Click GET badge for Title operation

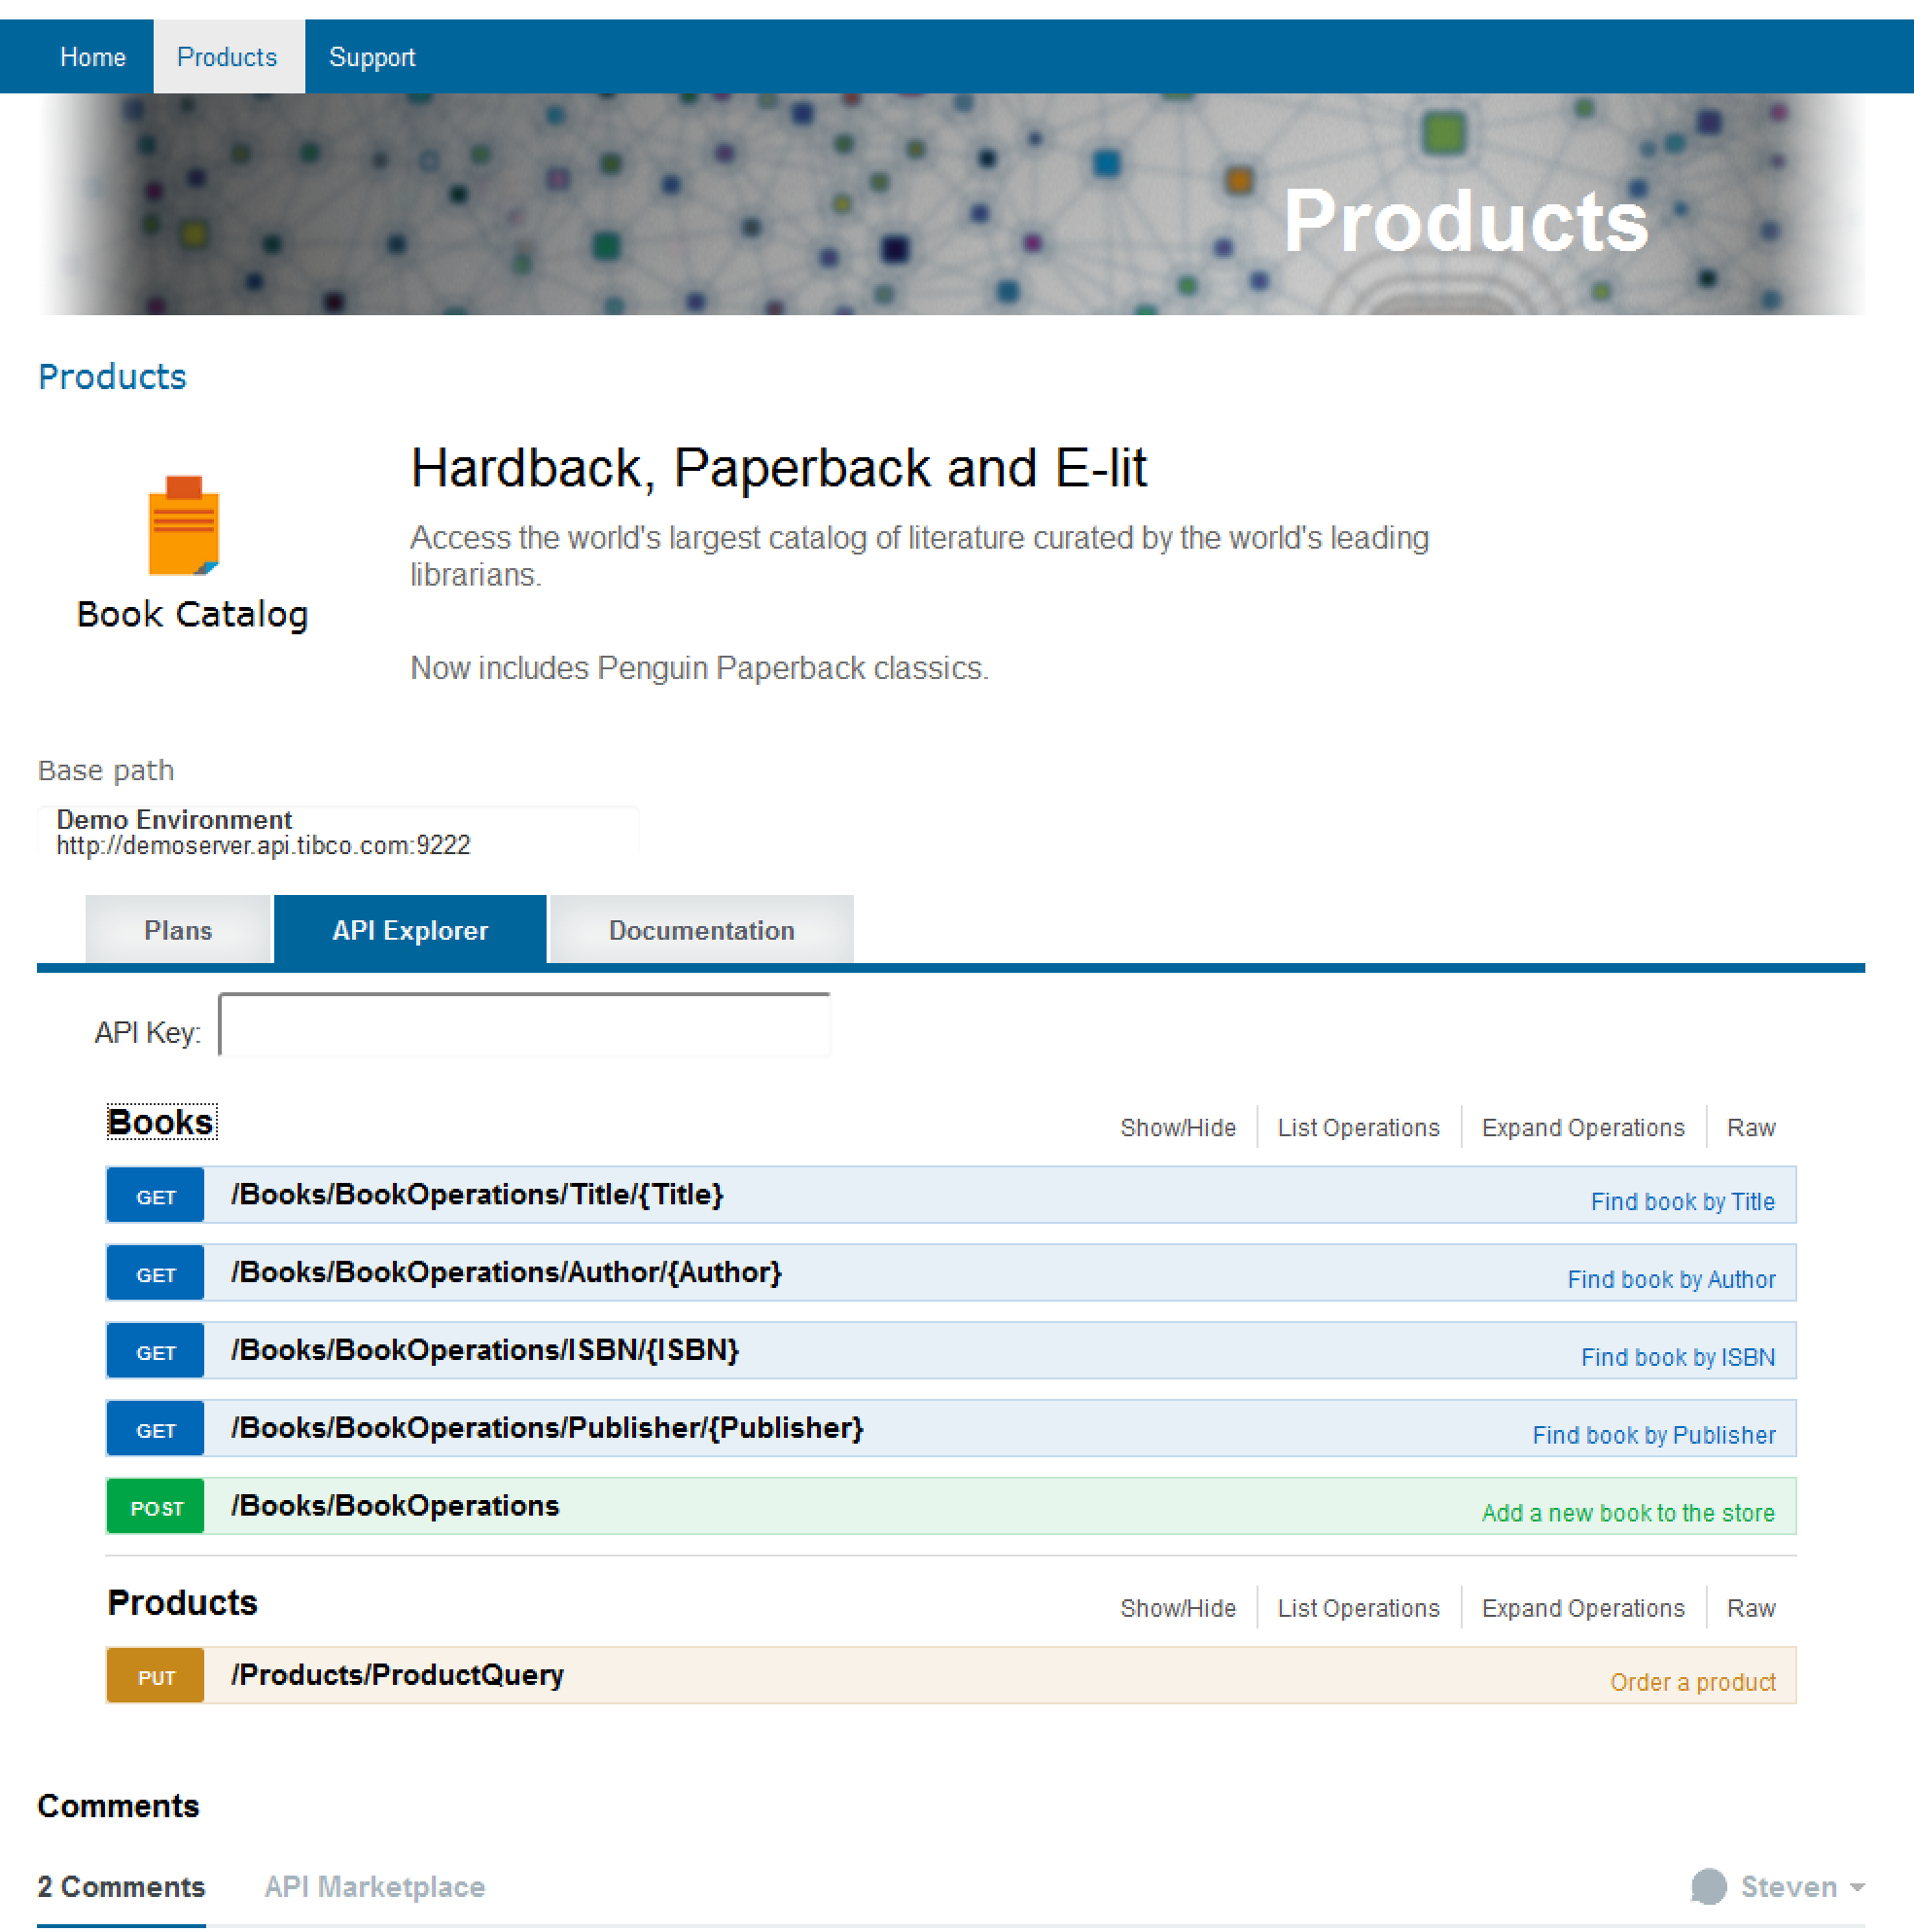(156, 1196)
